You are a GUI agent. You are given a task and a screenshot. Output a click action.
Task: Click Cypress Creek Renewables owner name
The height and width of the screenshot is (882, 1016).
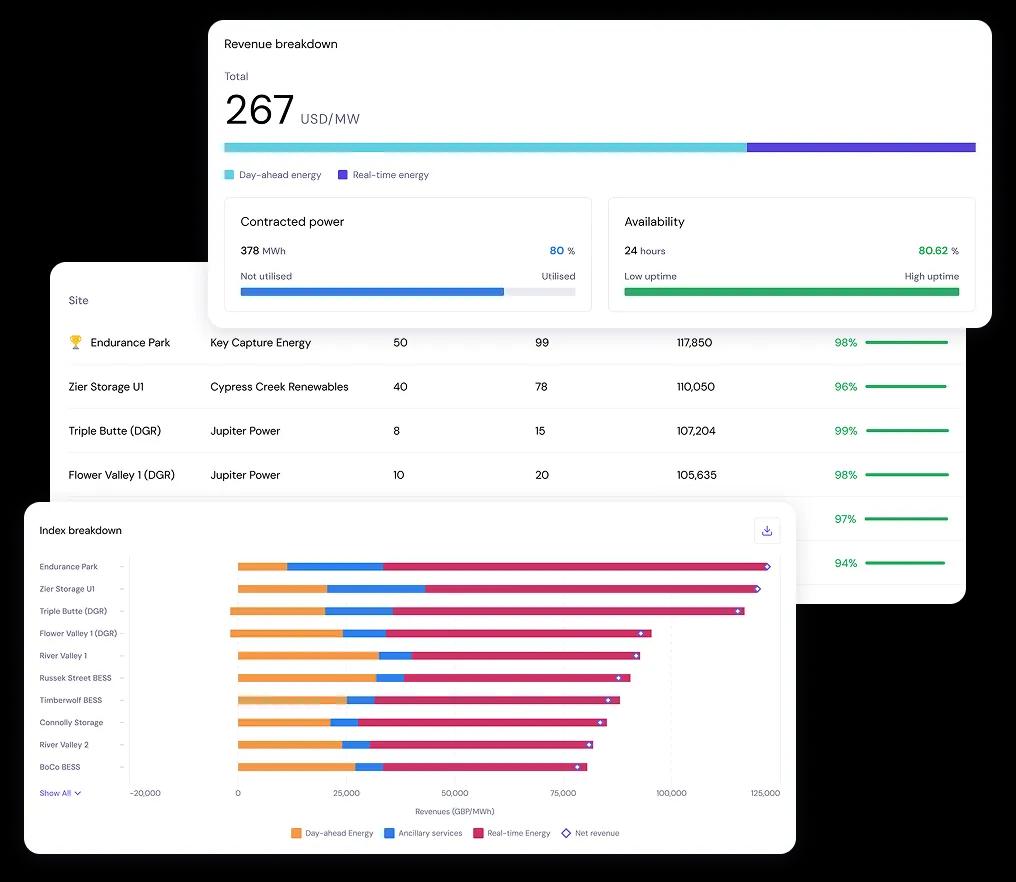[279, 387]
